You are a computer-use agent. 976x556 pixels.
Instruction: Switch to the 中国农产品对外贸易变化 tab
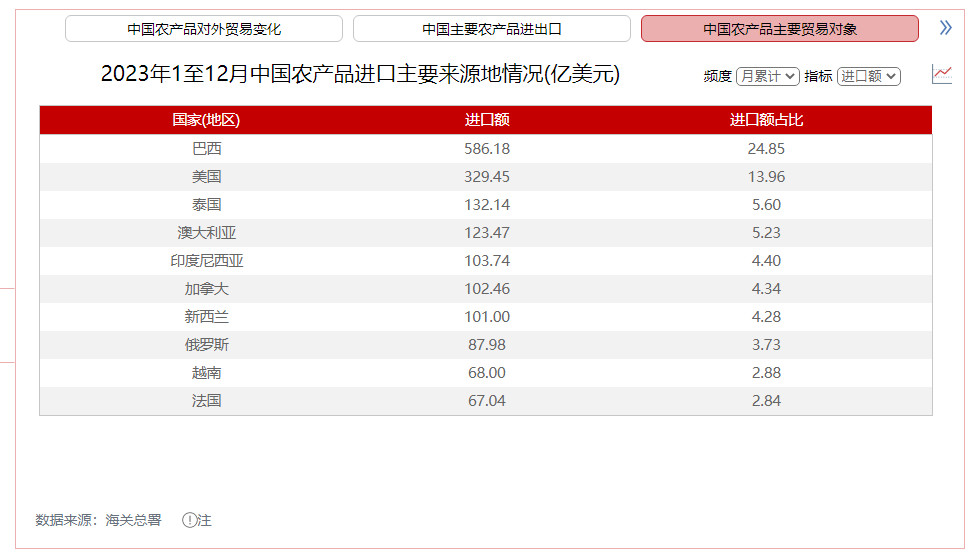click(x=204, y=29)
